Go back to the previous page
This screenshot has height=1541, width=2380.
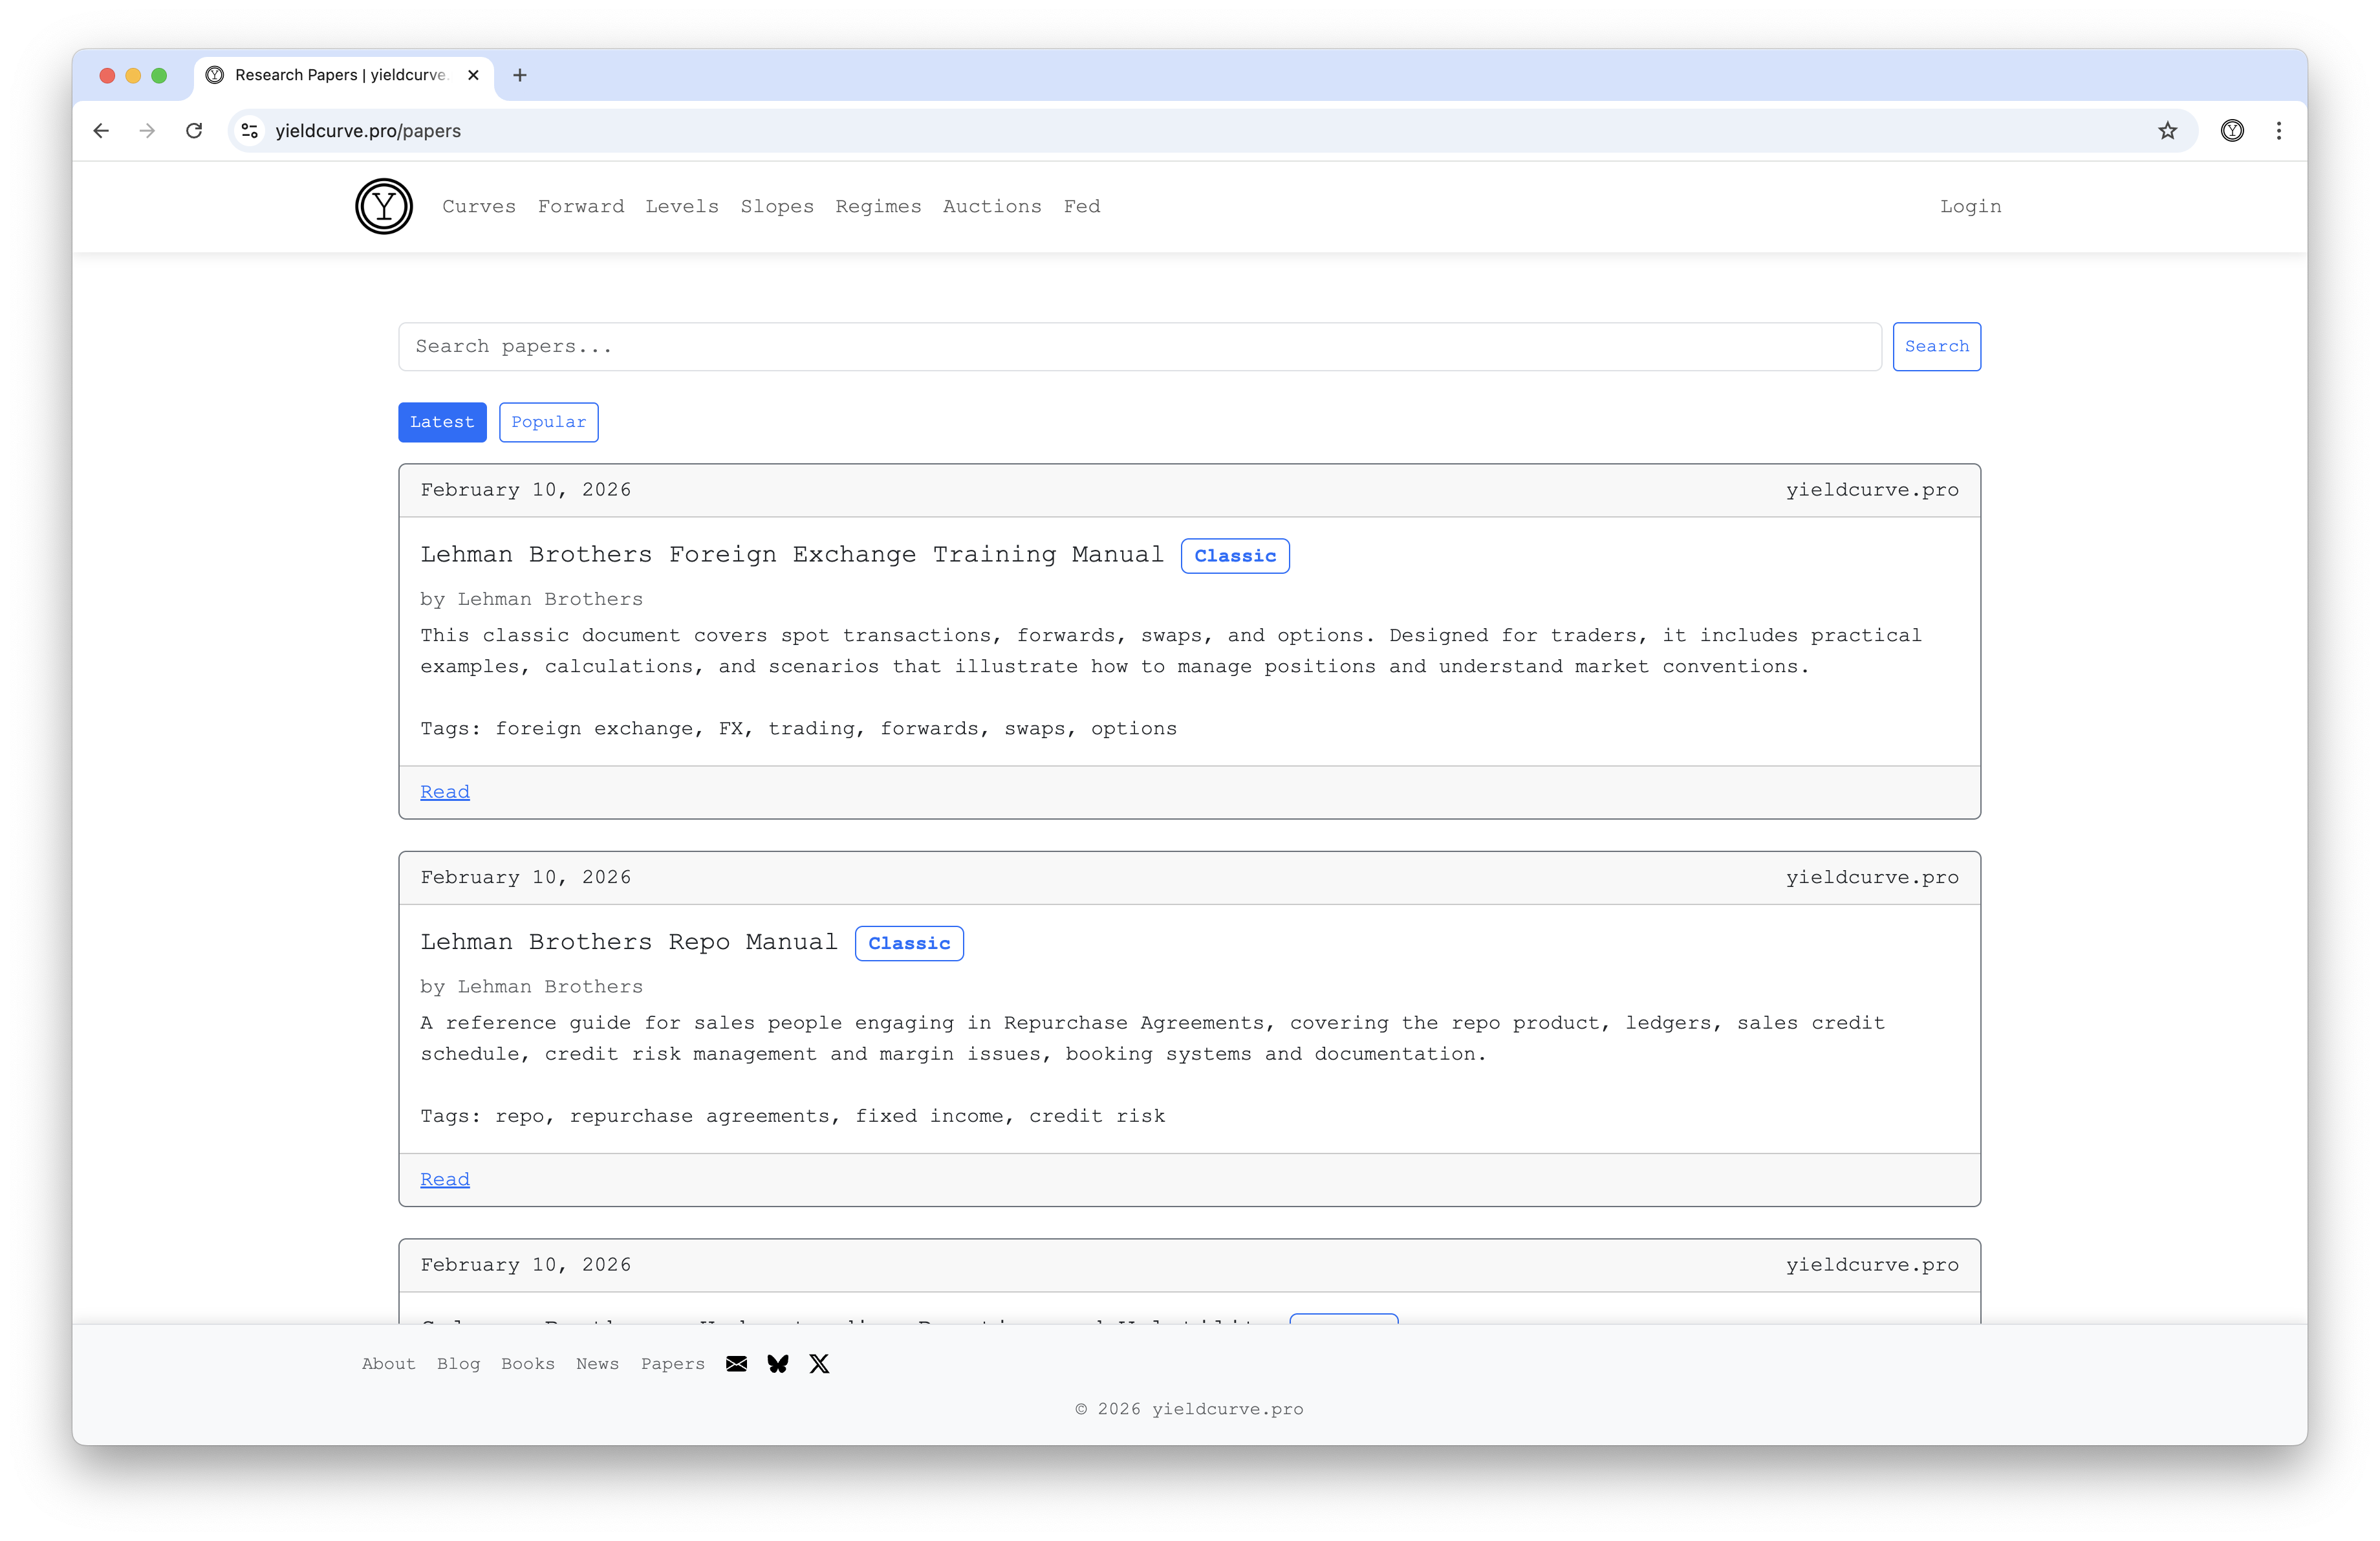point(101,131)
